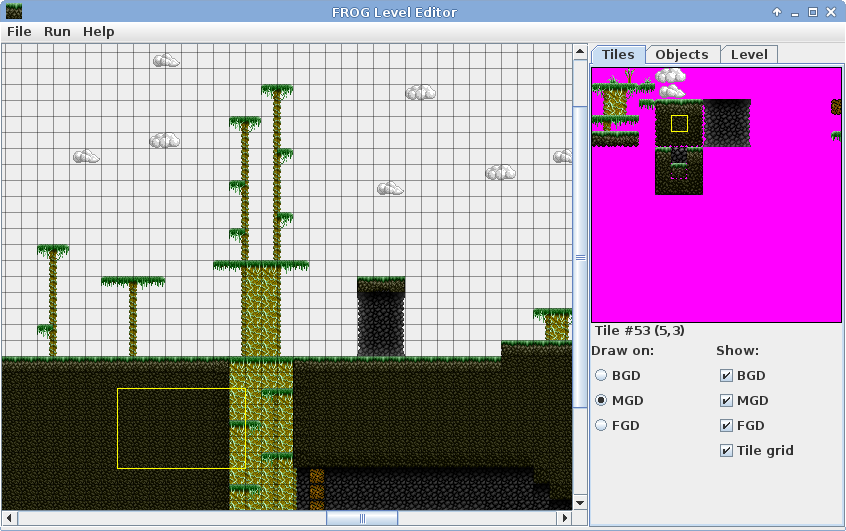
Task: Open the Help menu
Action: point(98,32)
